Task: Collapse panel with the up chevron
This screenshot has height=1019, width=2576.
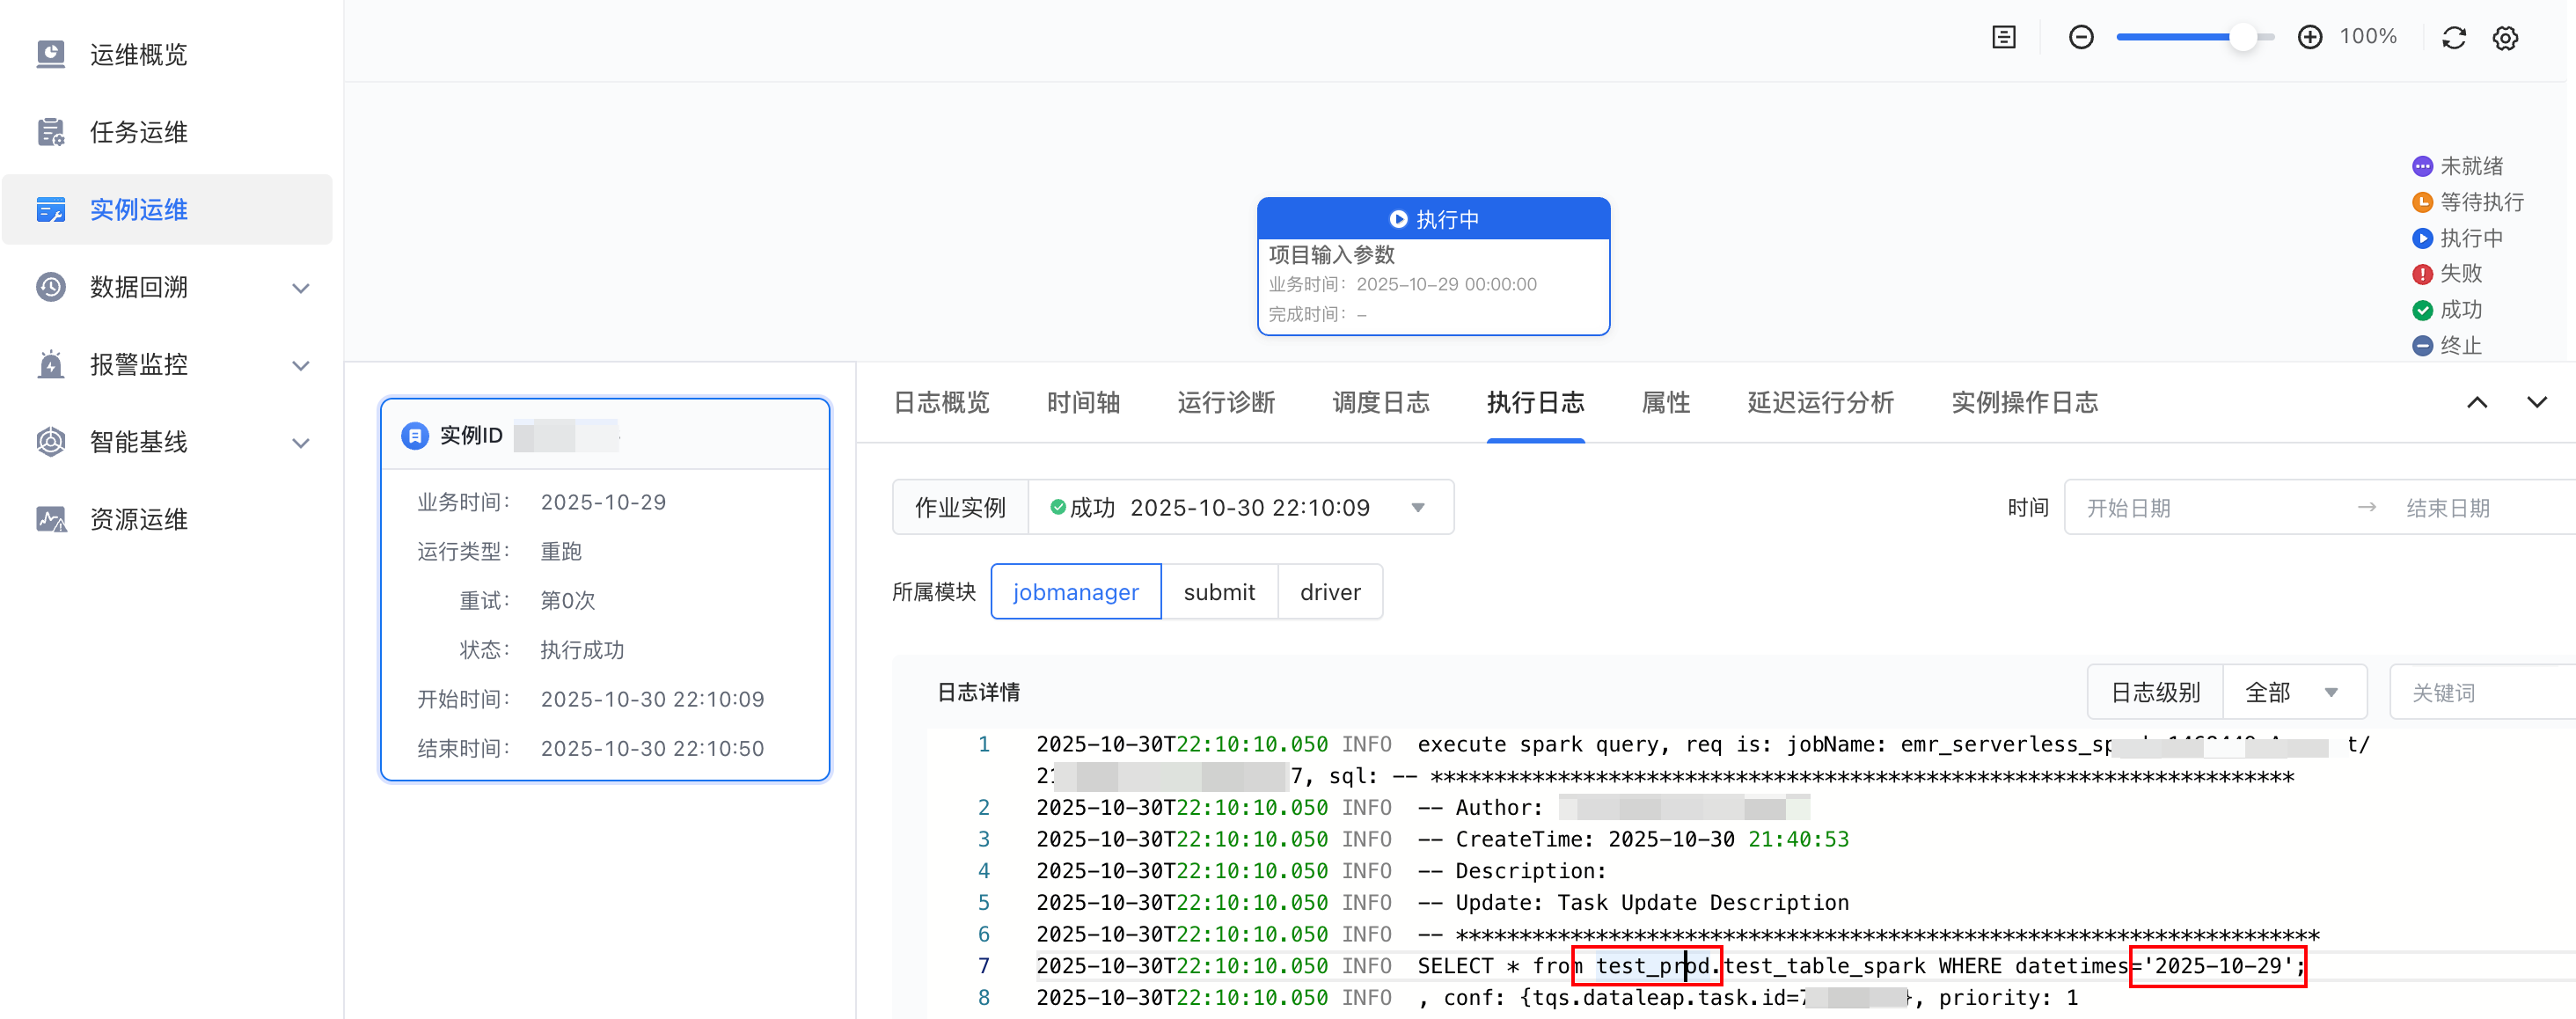Action: [2477, 402]
